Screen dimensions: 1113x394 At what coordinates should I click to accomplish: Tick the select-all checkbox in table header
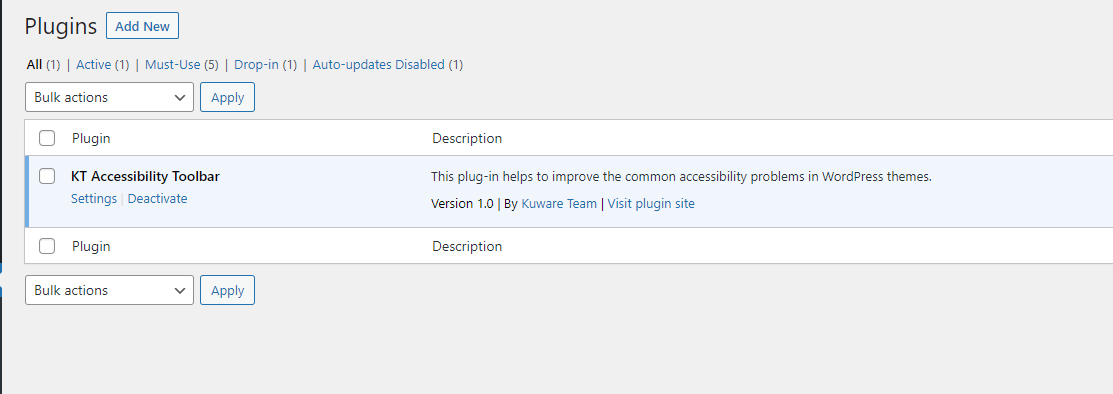point(47,138)
